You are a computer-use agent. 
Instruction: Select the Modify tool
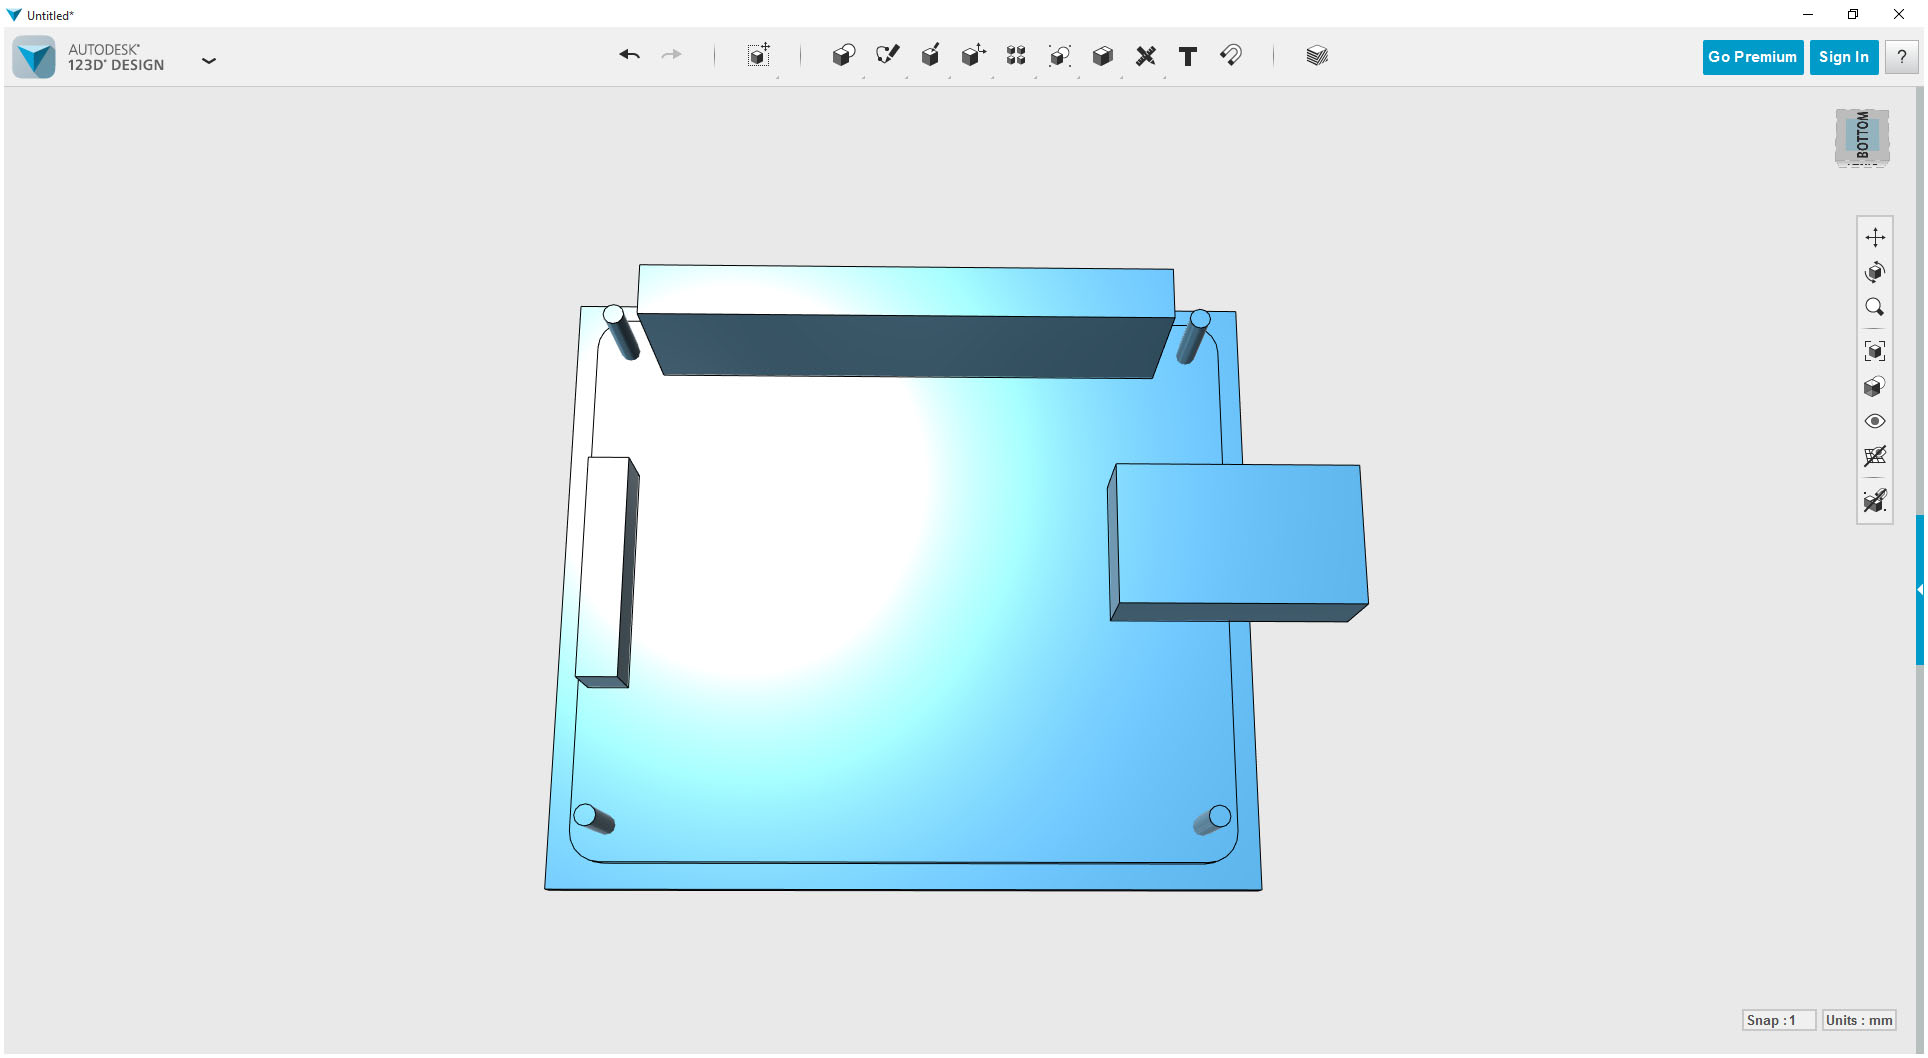(x=973, y=56)
